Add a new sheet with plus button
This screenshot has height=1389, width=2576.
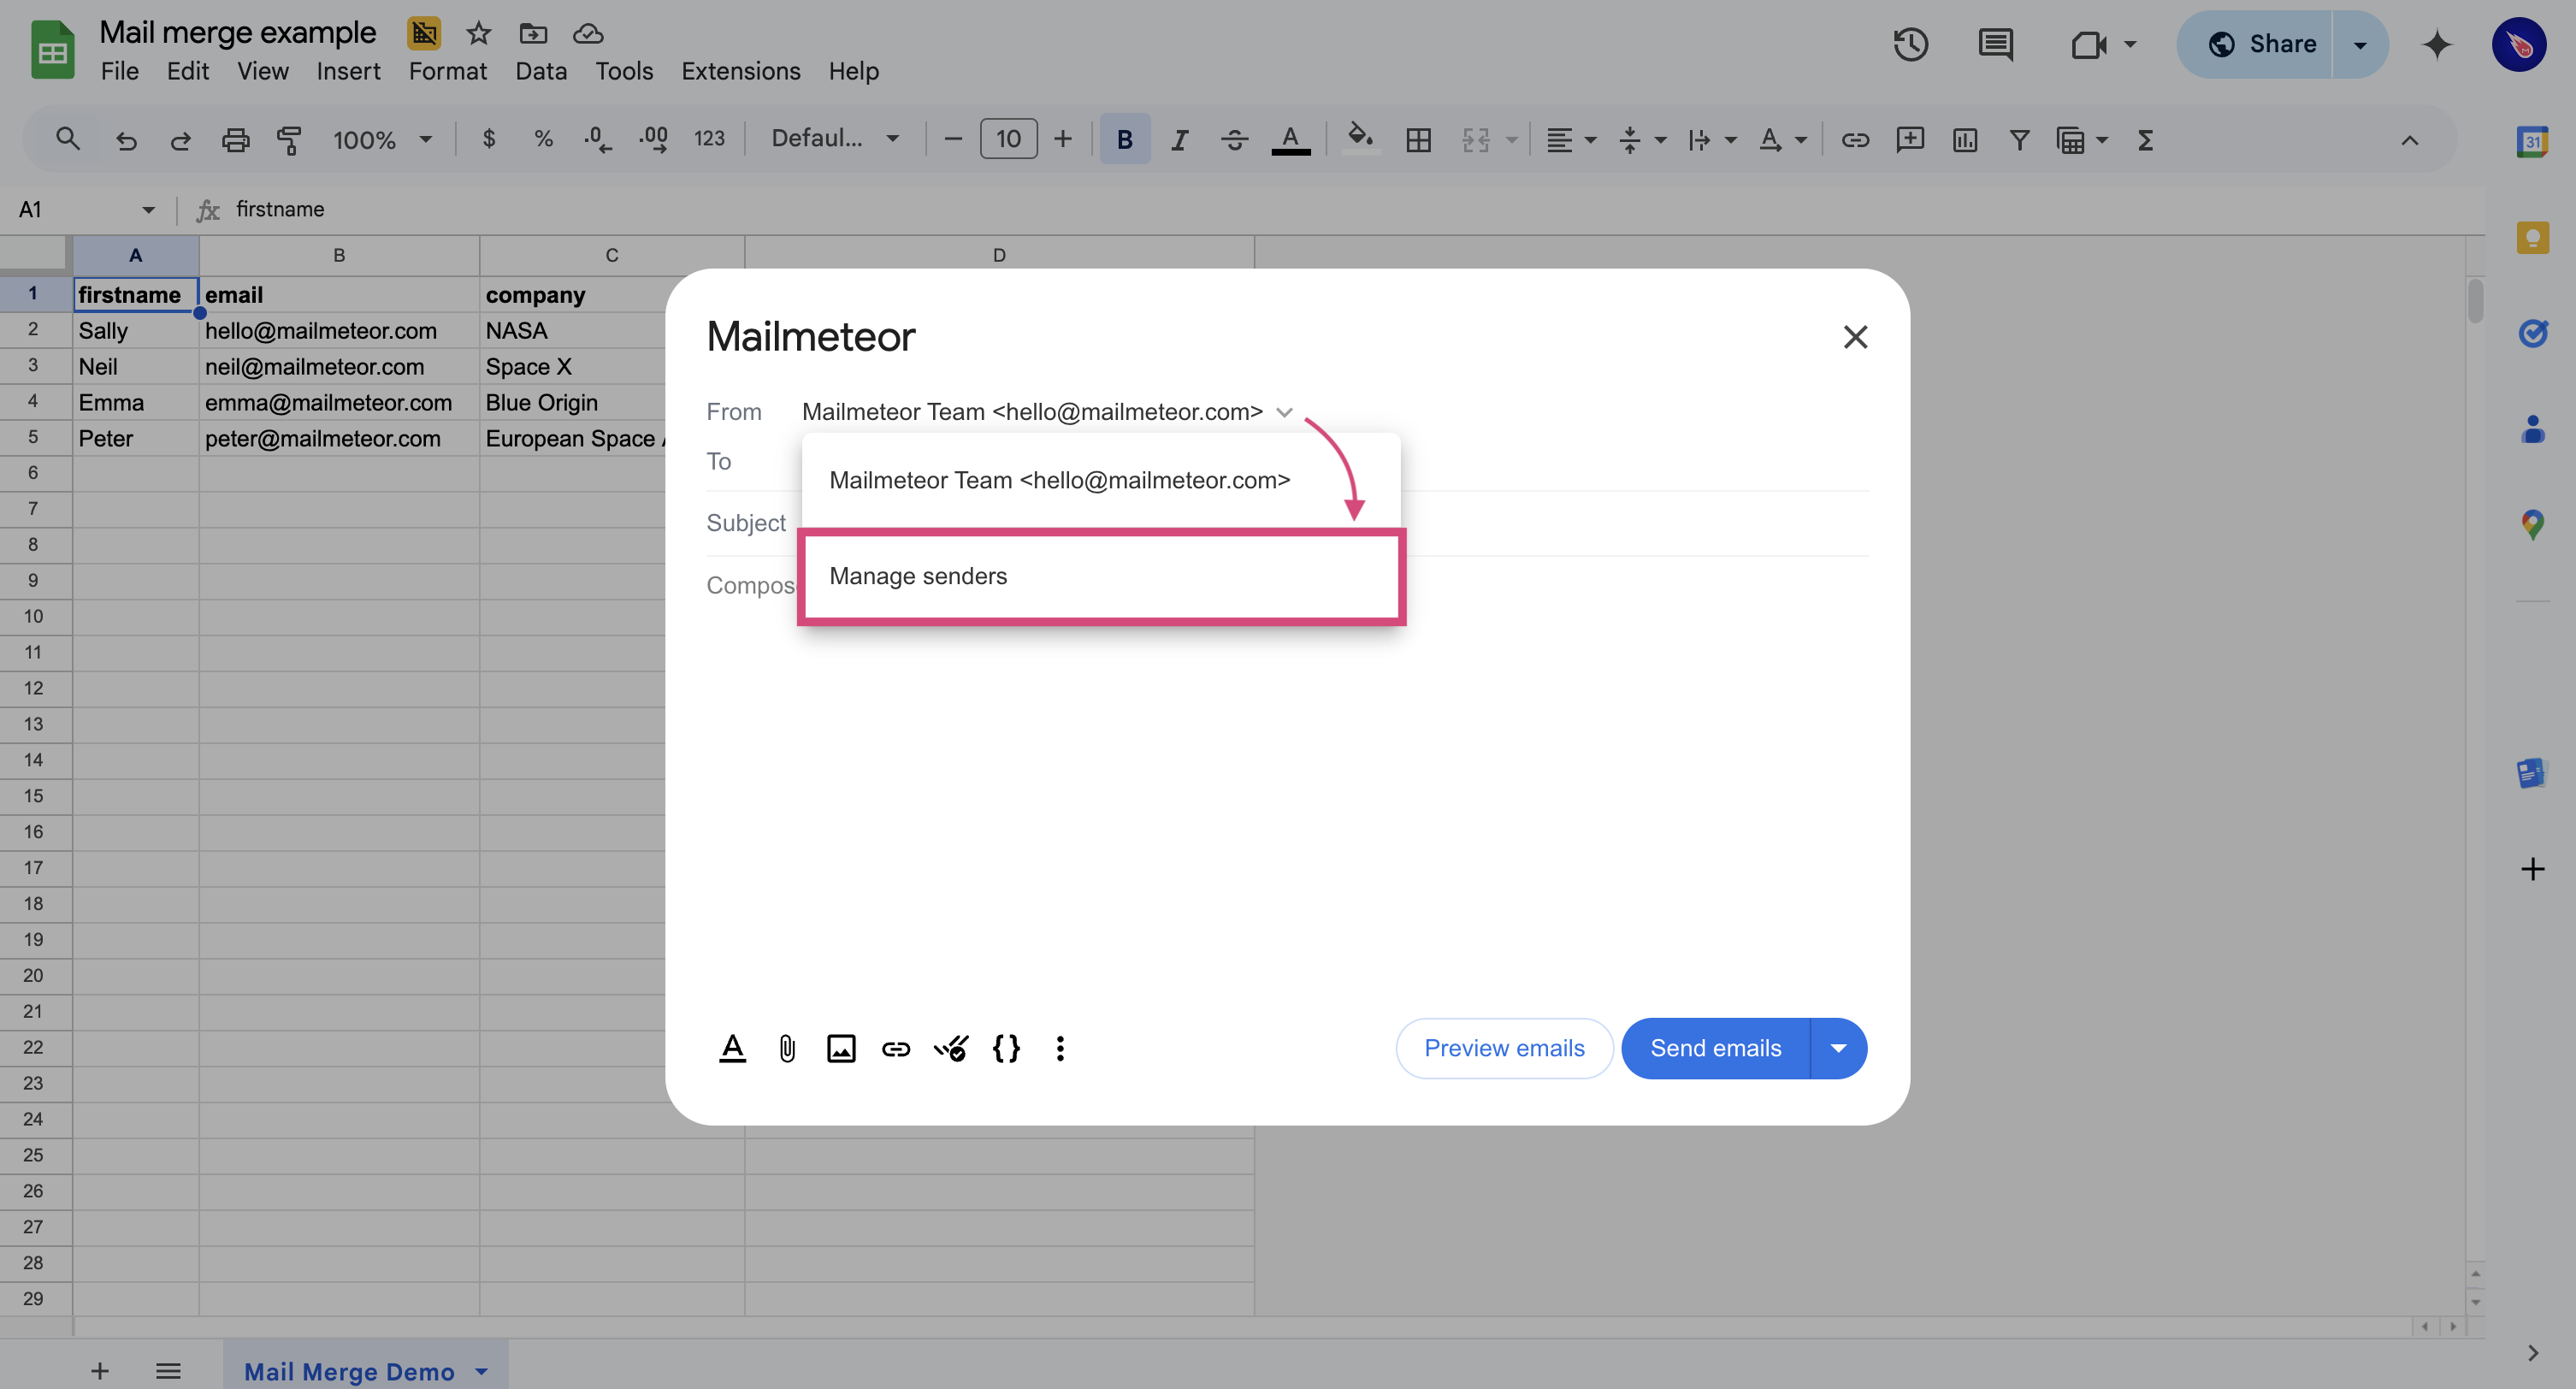coord(99,1371)
